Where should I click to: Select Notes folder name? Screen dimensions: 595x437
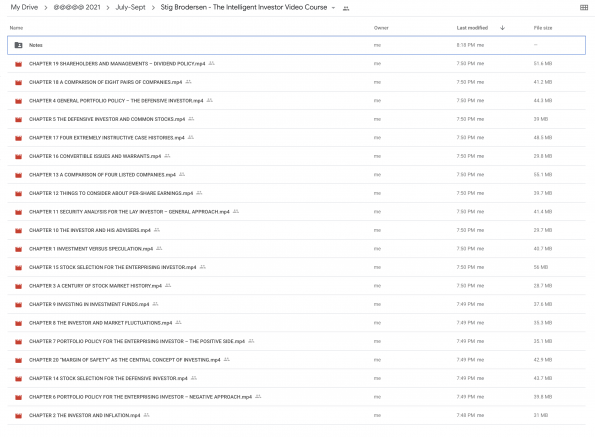tap(36, 45)
